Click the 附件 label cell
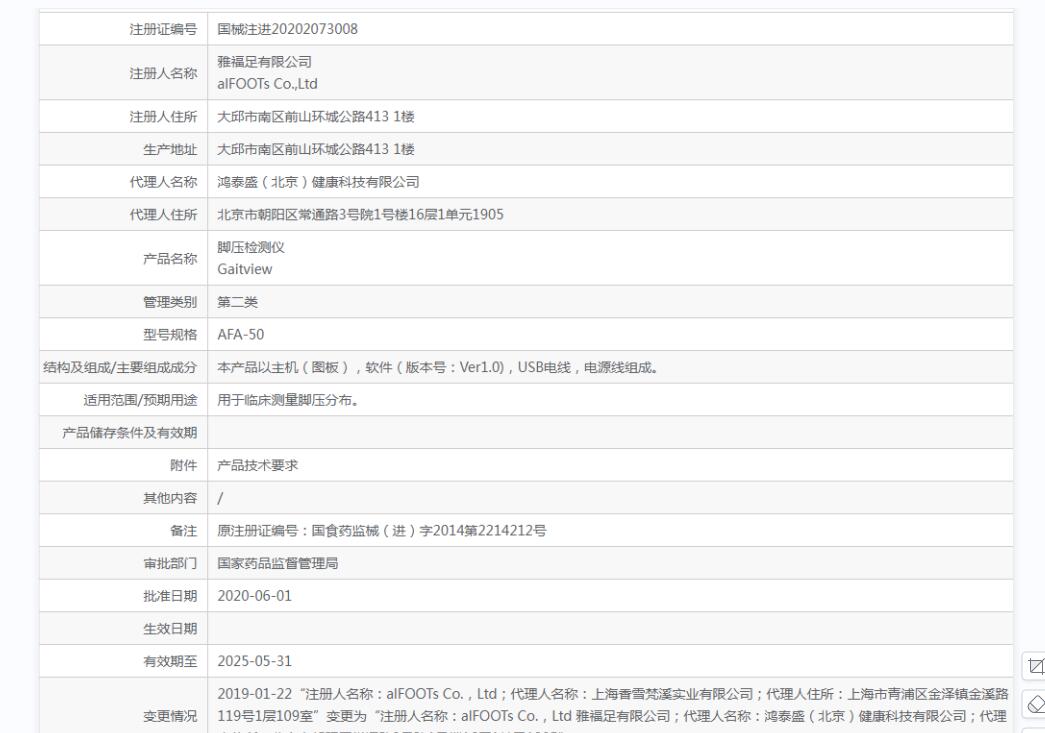Image resolution: width=1045 pixels, height=733 pixels. 123,465
